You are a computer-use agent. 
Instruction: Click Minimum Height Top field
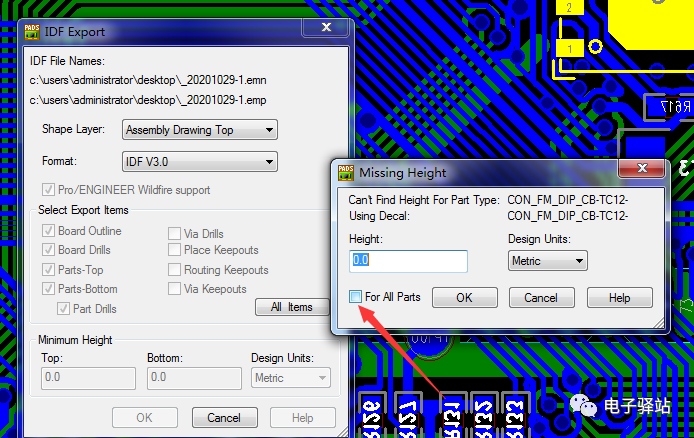(x=88, y=378)
